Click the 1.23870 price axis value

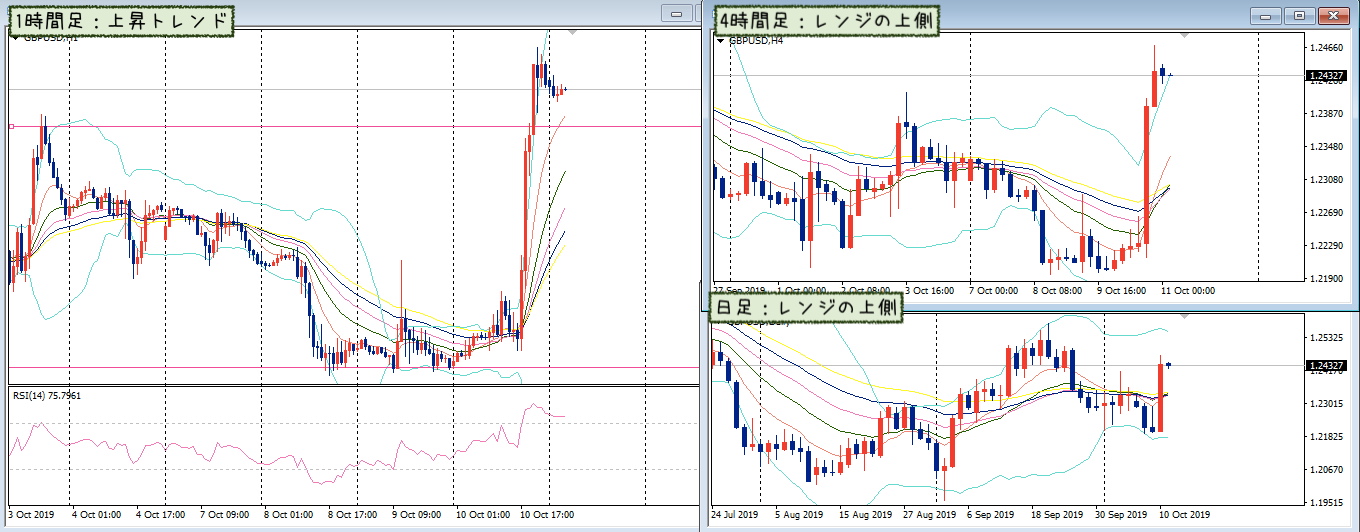point(1325,114)
